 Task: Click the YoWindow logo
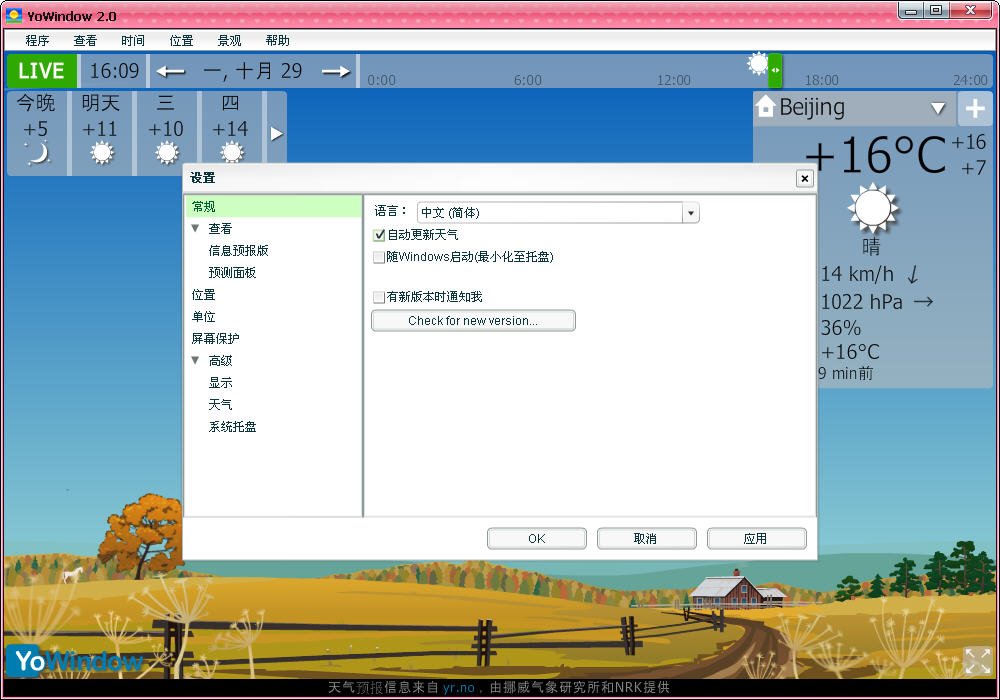(75, 660)
